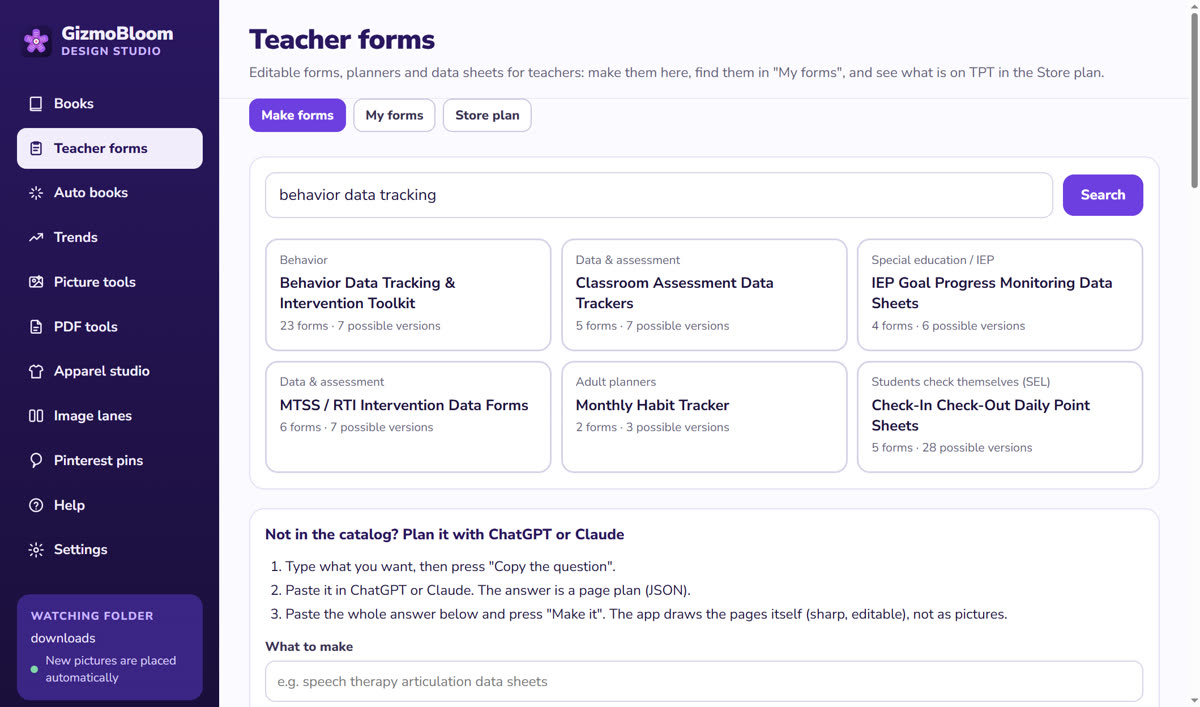Open Picture tools from sidebar
This screenshot has height=707, width=1200.
pos(110,282)
